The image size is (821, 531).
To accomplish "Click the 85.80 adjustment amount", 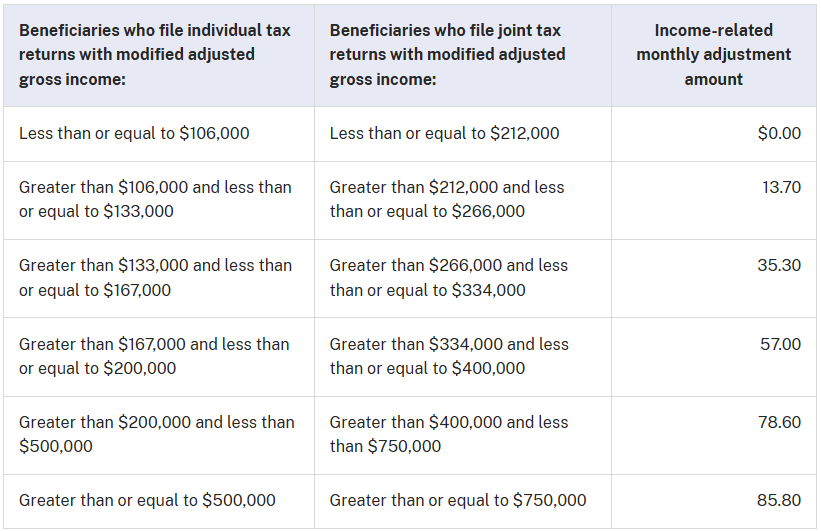I will [x=780, y=500].
